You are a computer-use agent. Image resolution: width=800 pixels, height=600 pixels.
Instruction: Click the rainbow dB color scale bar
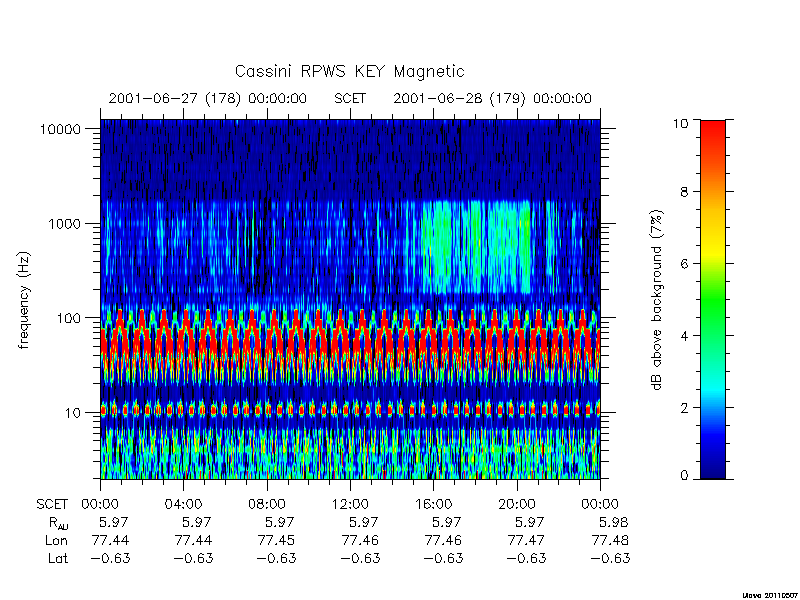click(x=713, y=299)
